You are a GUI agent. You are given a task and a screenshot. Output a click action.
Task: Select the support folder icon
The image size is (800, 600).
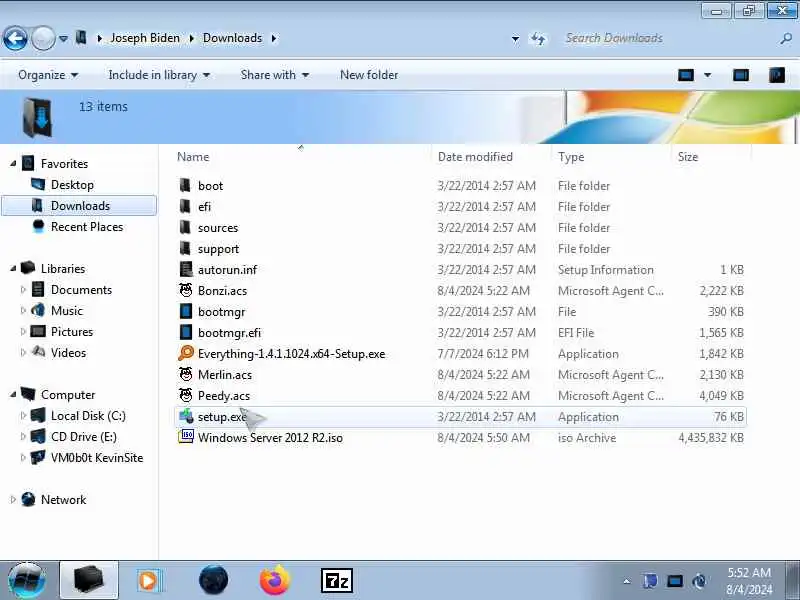(186, 248)
